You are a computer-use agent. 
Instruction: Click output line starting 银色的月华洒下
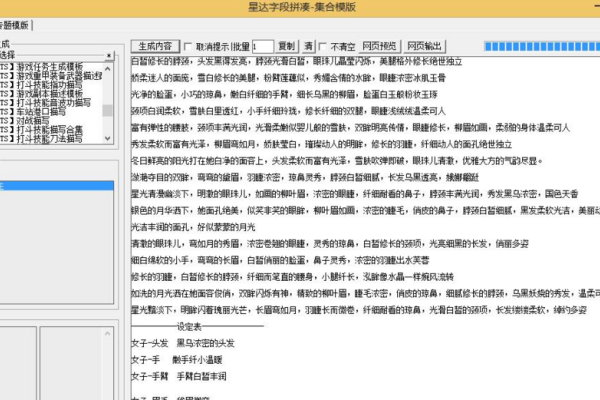coord(365,211)
